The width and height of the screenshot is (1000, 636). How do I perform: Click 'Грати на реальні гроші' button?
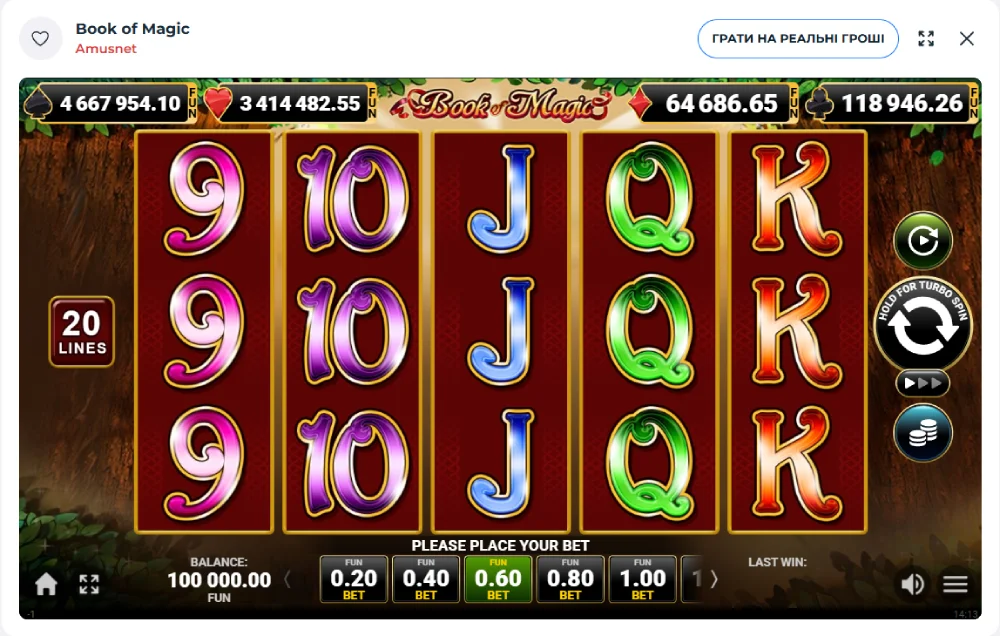point(798,39)
